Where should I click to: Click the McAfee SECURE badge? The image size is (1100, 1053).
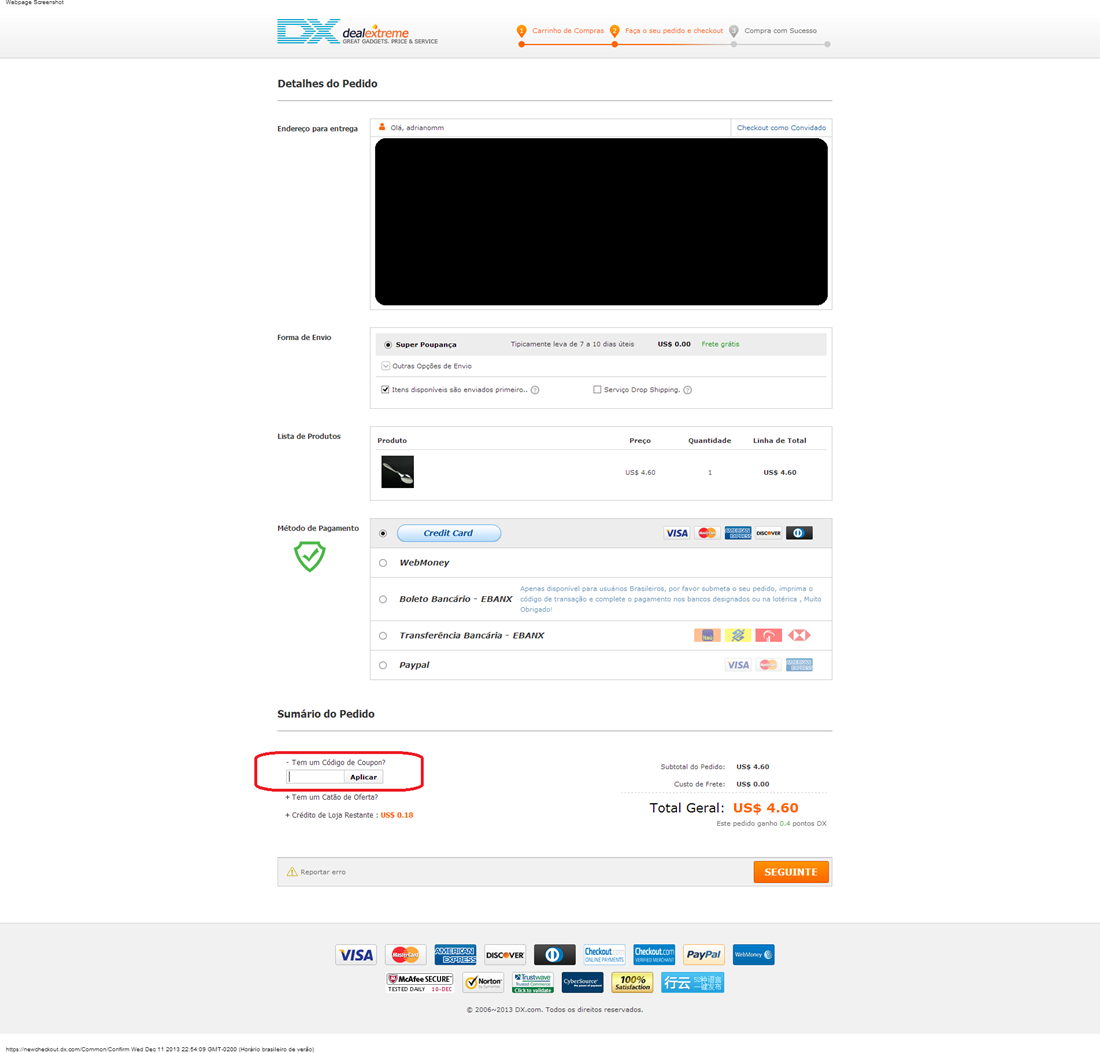pyautogui.click(x=420, y=983)
